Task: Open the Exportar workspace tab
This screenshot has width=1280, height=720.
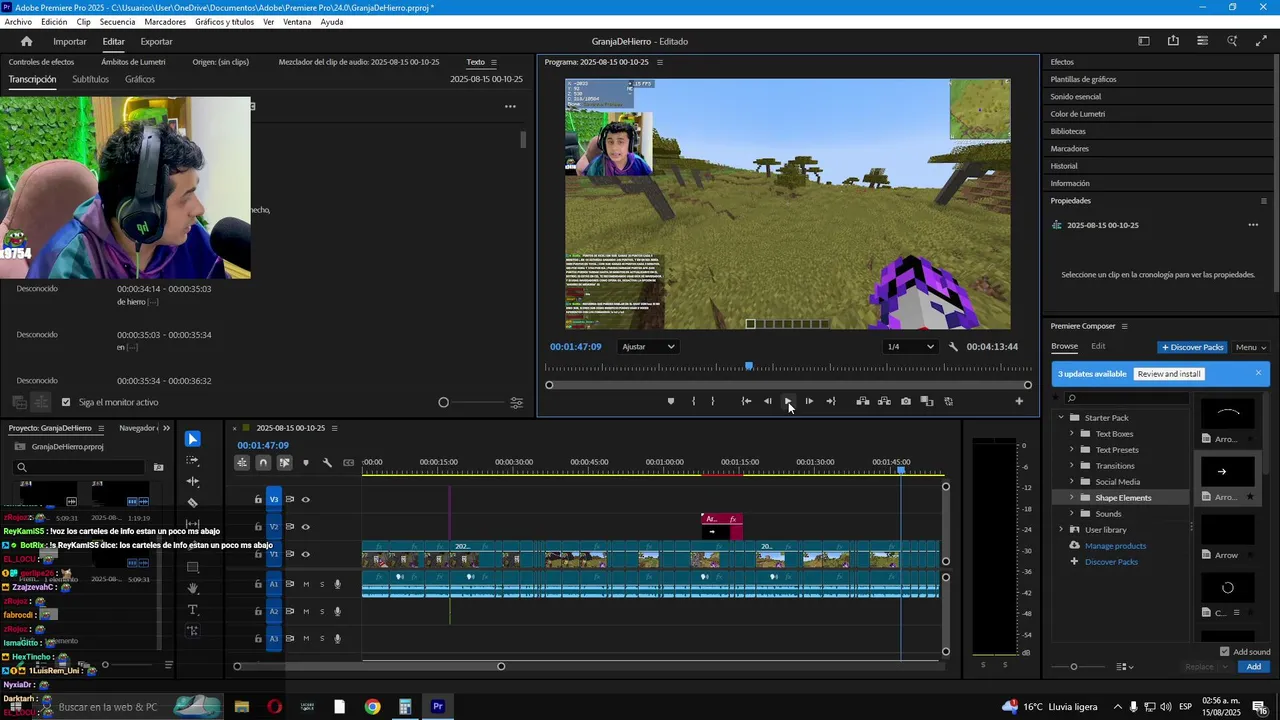Action: [x=156, y=41]
